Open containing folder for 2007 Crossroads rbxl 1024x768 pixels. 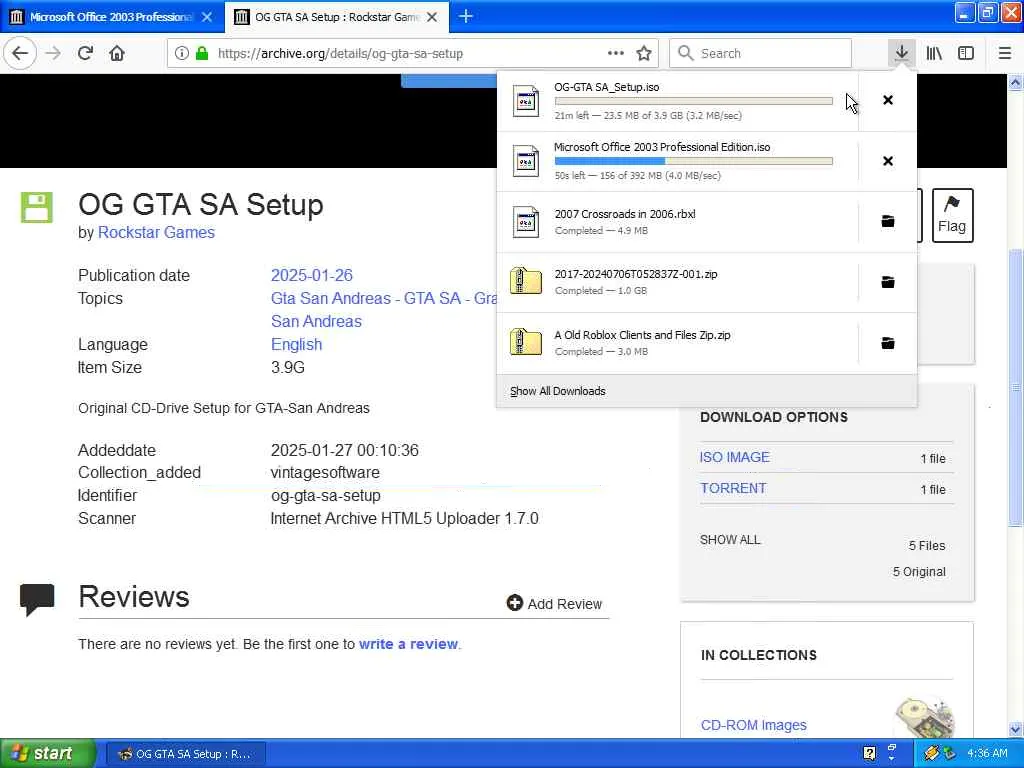pyautogui.click(x=888, y=221)
